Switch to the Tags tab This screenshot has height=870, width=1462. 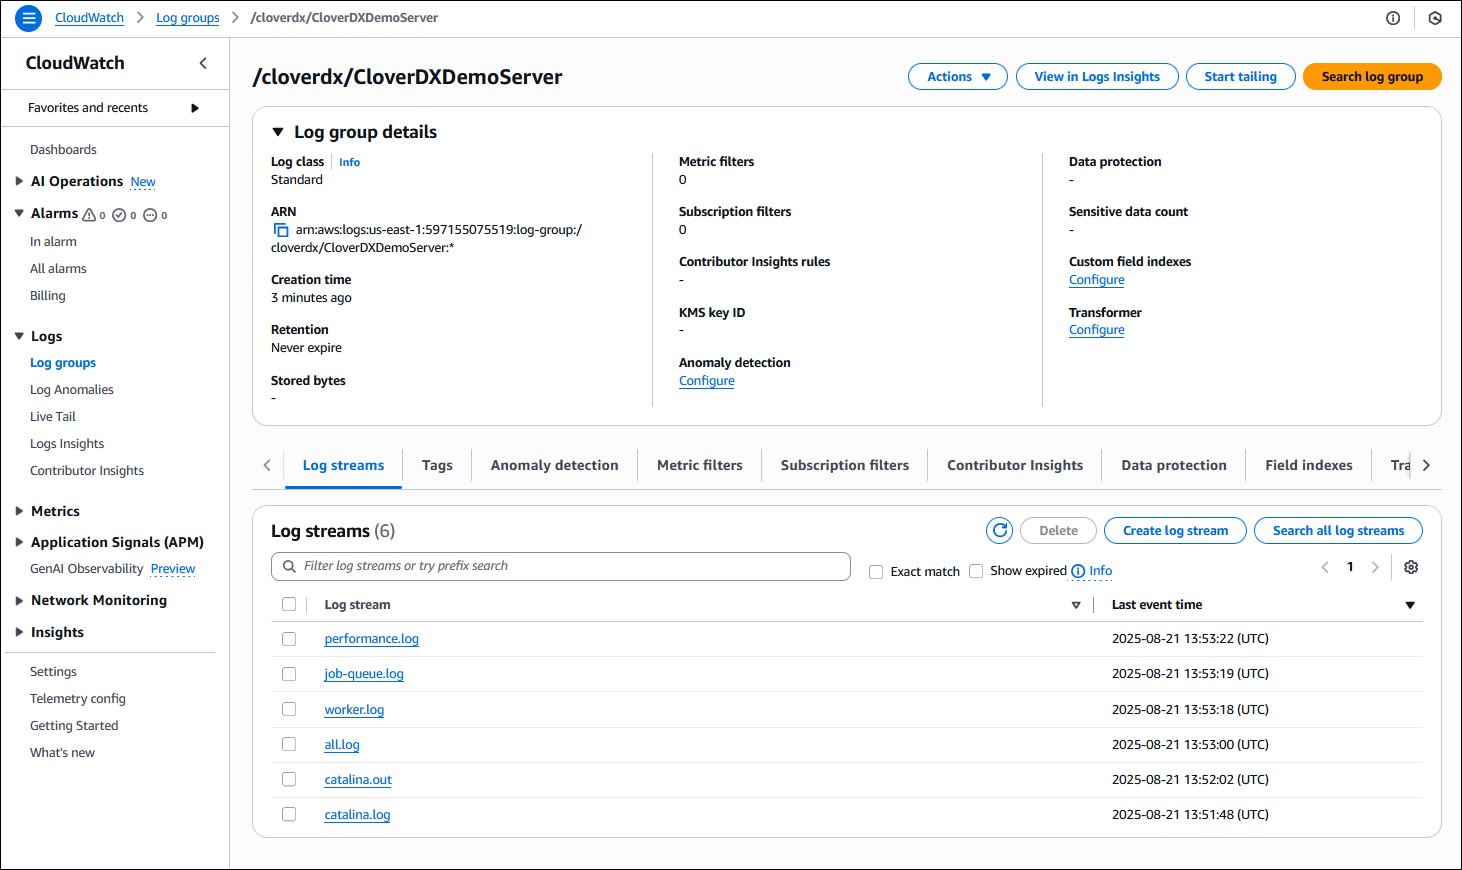pyautogui.click(x=437, y=464)
